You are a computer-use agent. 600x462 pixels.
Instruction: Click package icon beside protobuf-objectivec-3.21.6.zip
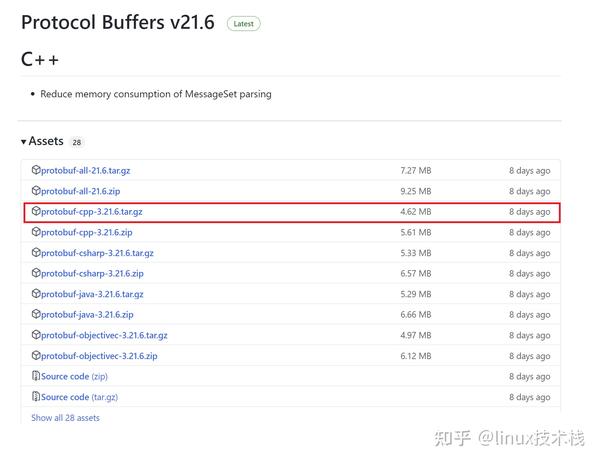tap(36, 356)
